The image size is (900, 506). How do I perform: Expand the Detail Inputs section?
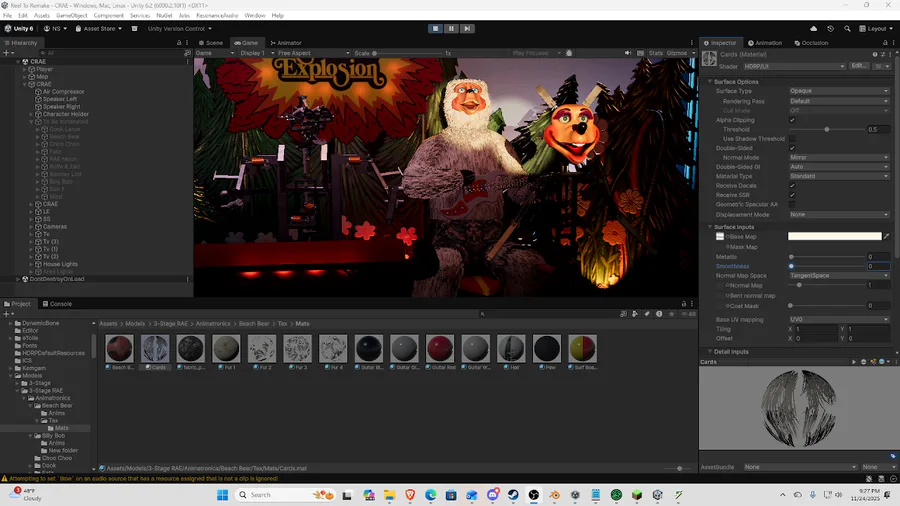pos(710,352)
